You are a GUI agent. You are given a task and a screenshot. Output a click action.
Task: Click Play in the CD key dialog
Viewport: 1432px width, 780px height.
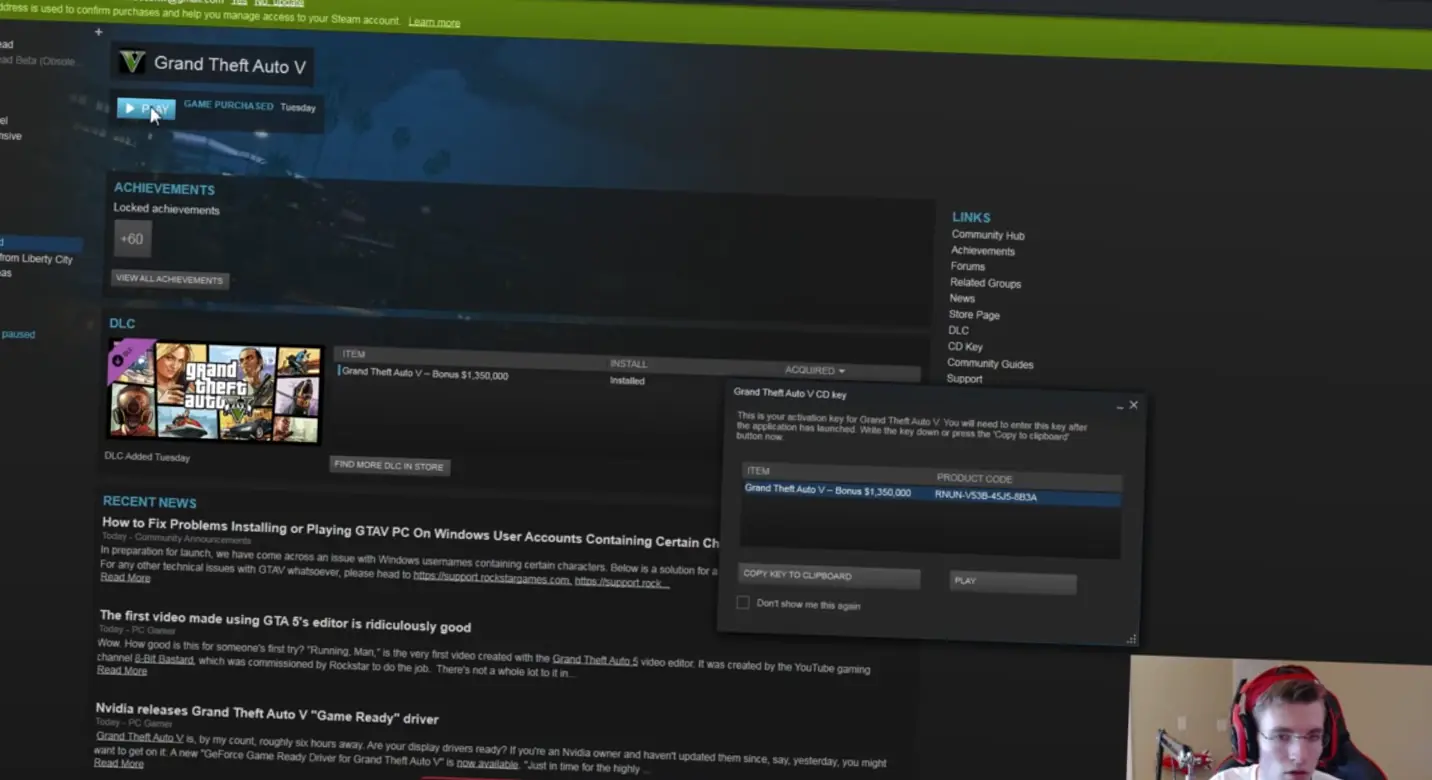pos(1012,581)
